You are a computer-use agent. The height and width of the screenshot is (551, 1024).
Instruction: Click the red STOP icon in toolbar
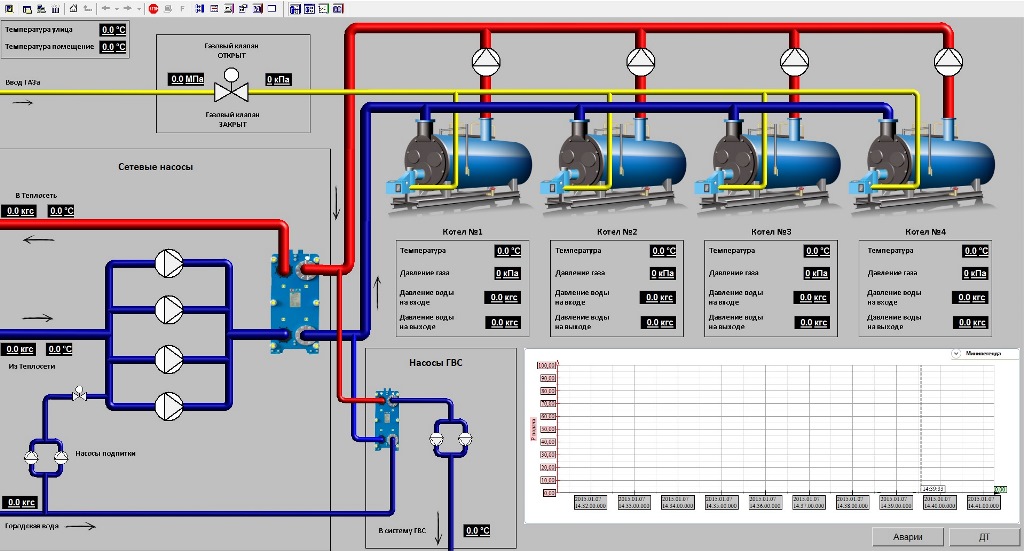[x=153, y=8]
